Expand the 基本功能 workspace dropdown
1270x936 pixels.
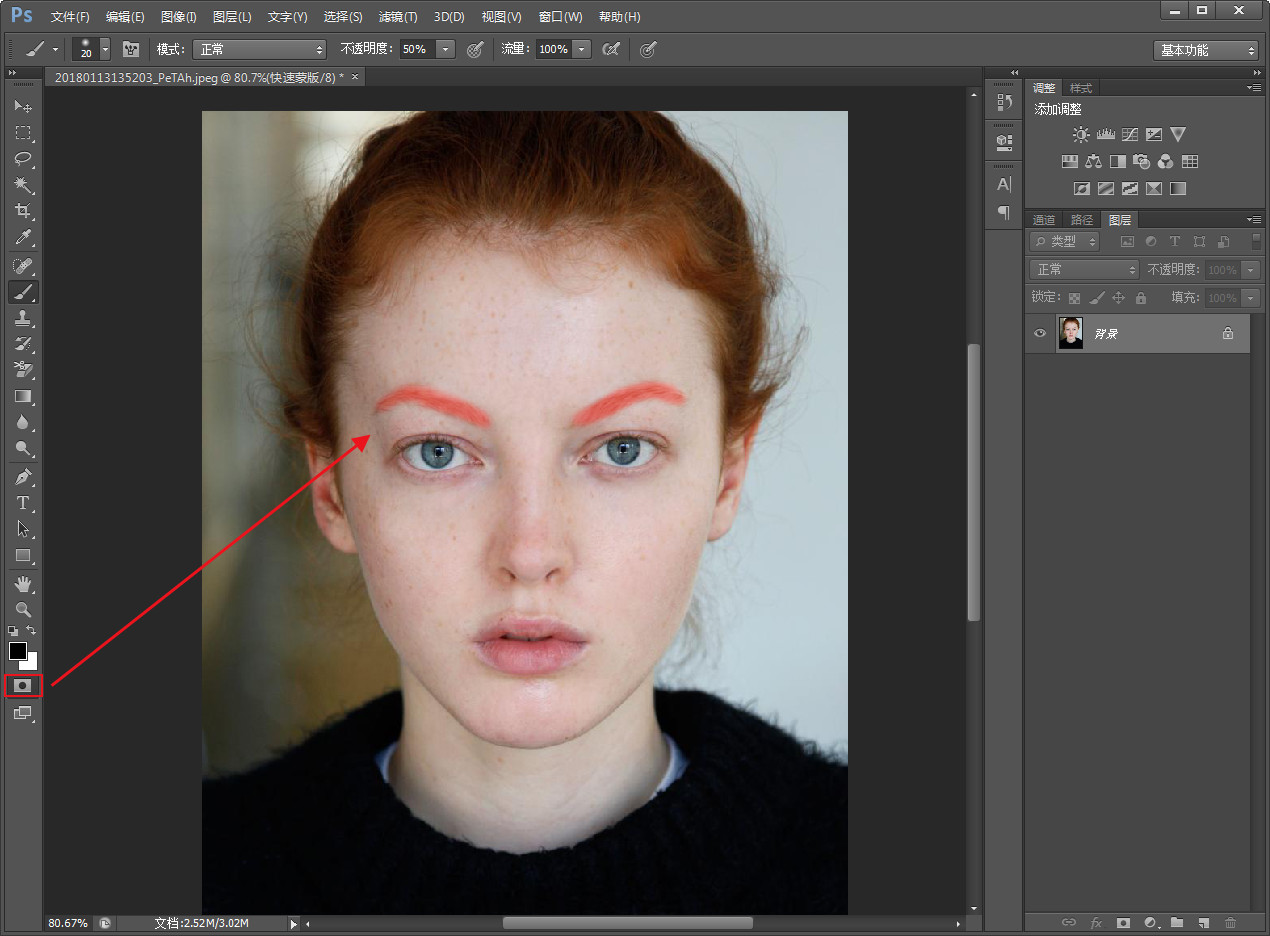click(x=1206, y=50)
